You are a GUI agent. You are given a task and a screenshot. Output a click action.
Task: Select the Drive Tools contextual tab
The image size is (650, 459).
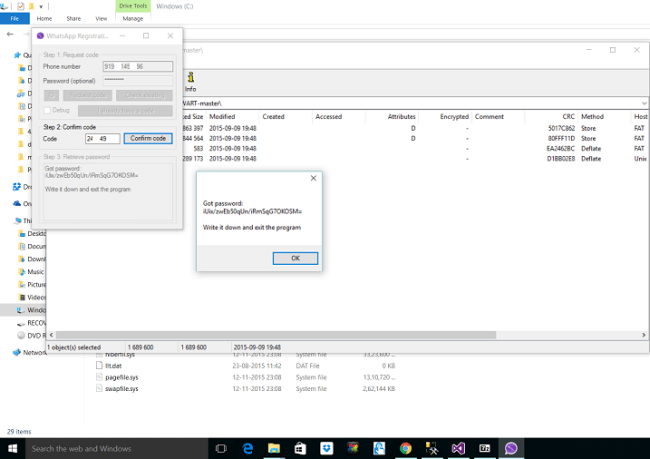[133, 6]
